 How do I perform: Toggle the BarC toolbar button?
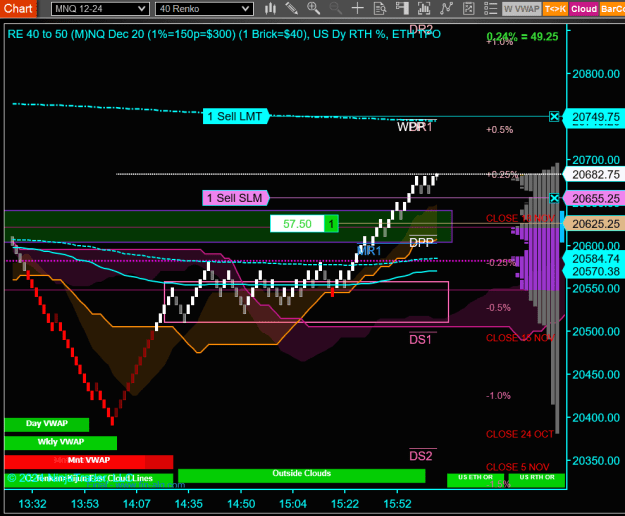612,9
